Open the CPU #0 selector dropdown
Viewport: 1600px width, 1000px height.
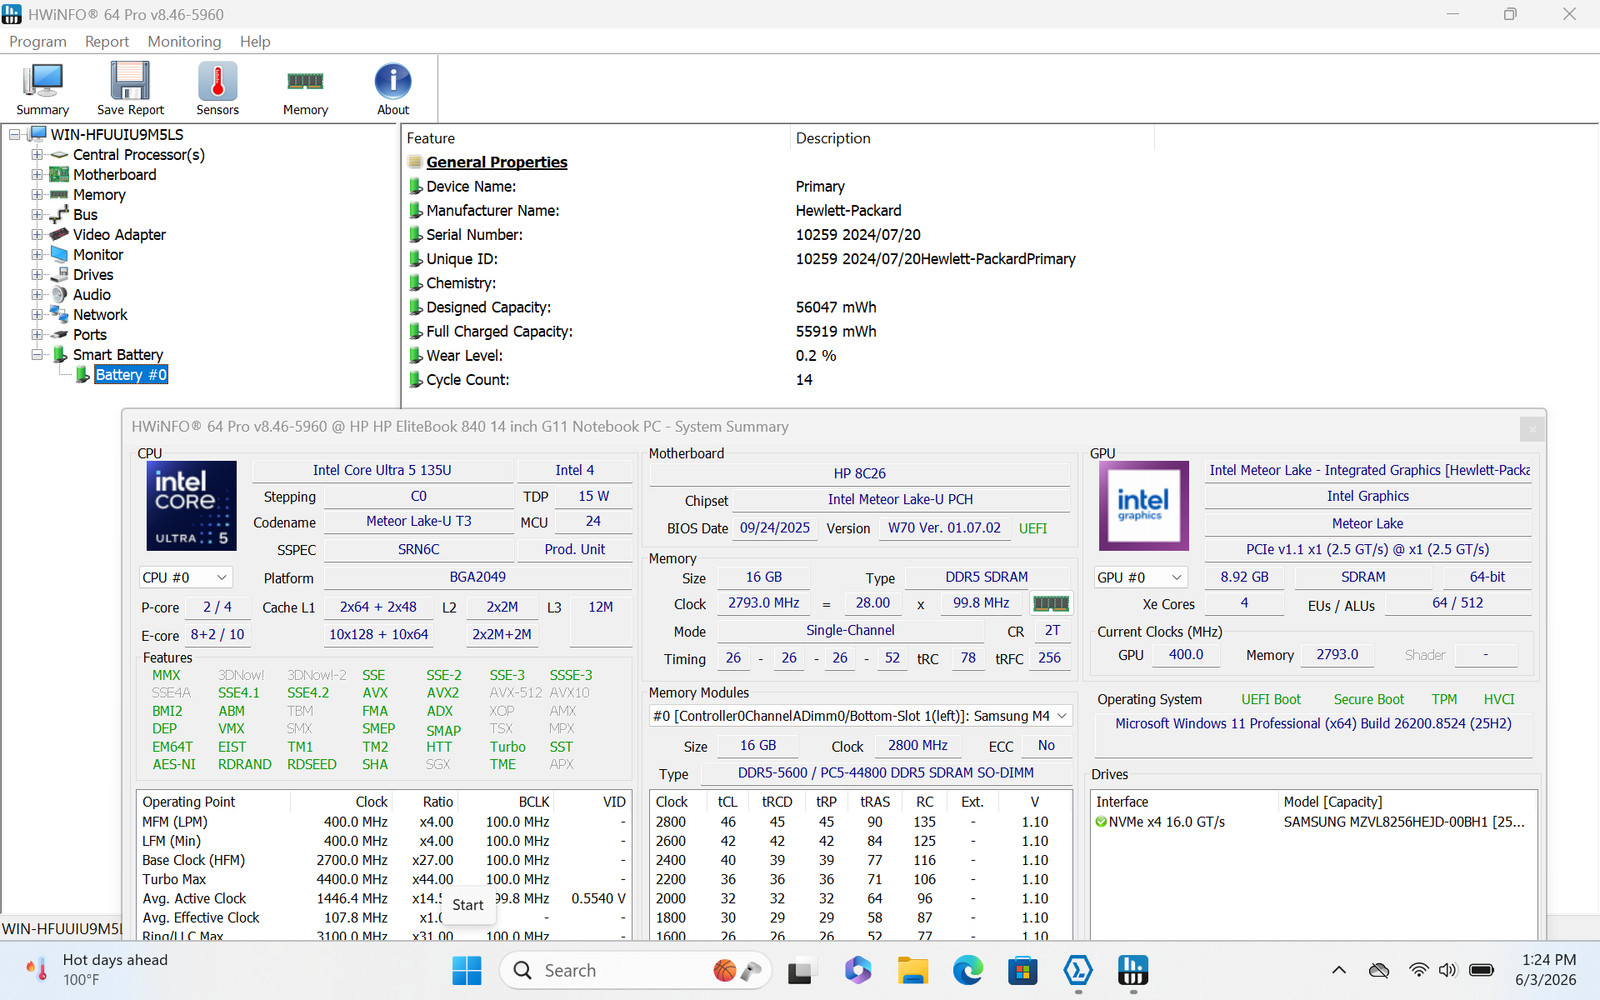tap(186, 578)
